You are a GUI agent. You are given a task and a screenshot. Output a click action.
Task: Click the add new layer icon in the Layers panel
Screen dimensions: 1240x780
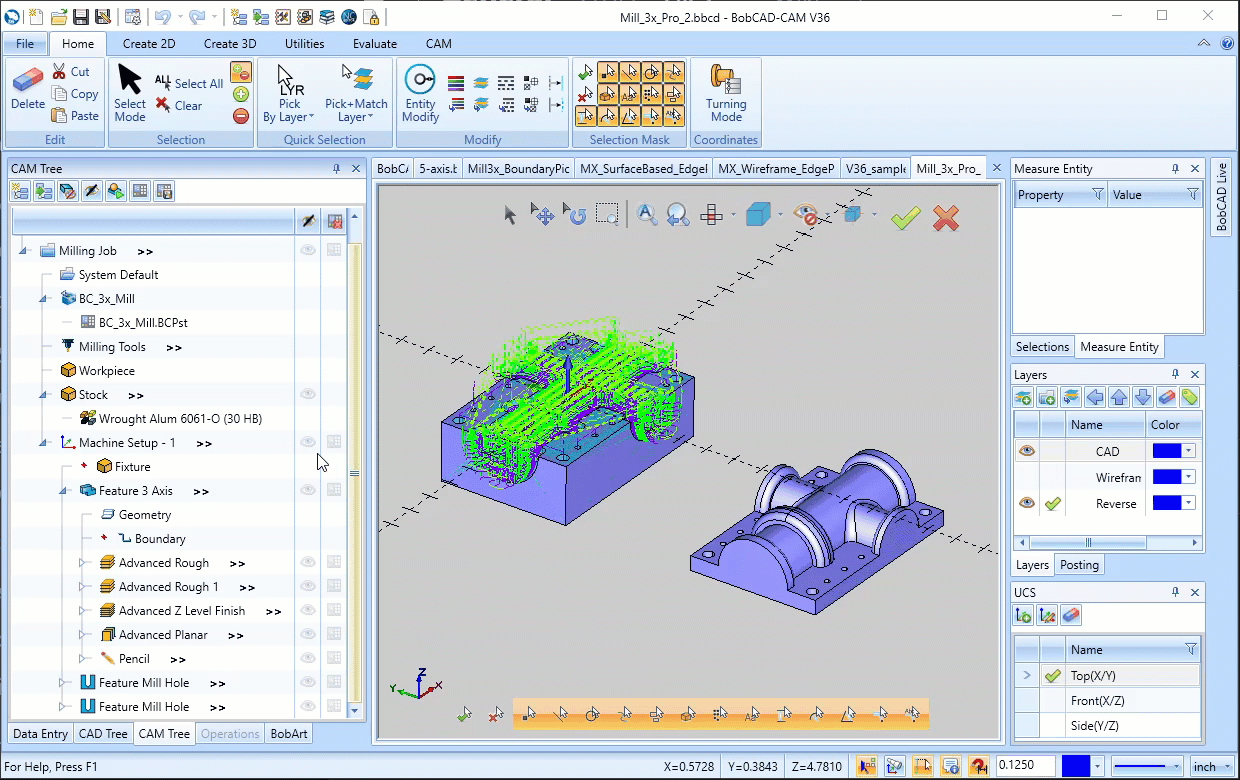pos(1023,397)
